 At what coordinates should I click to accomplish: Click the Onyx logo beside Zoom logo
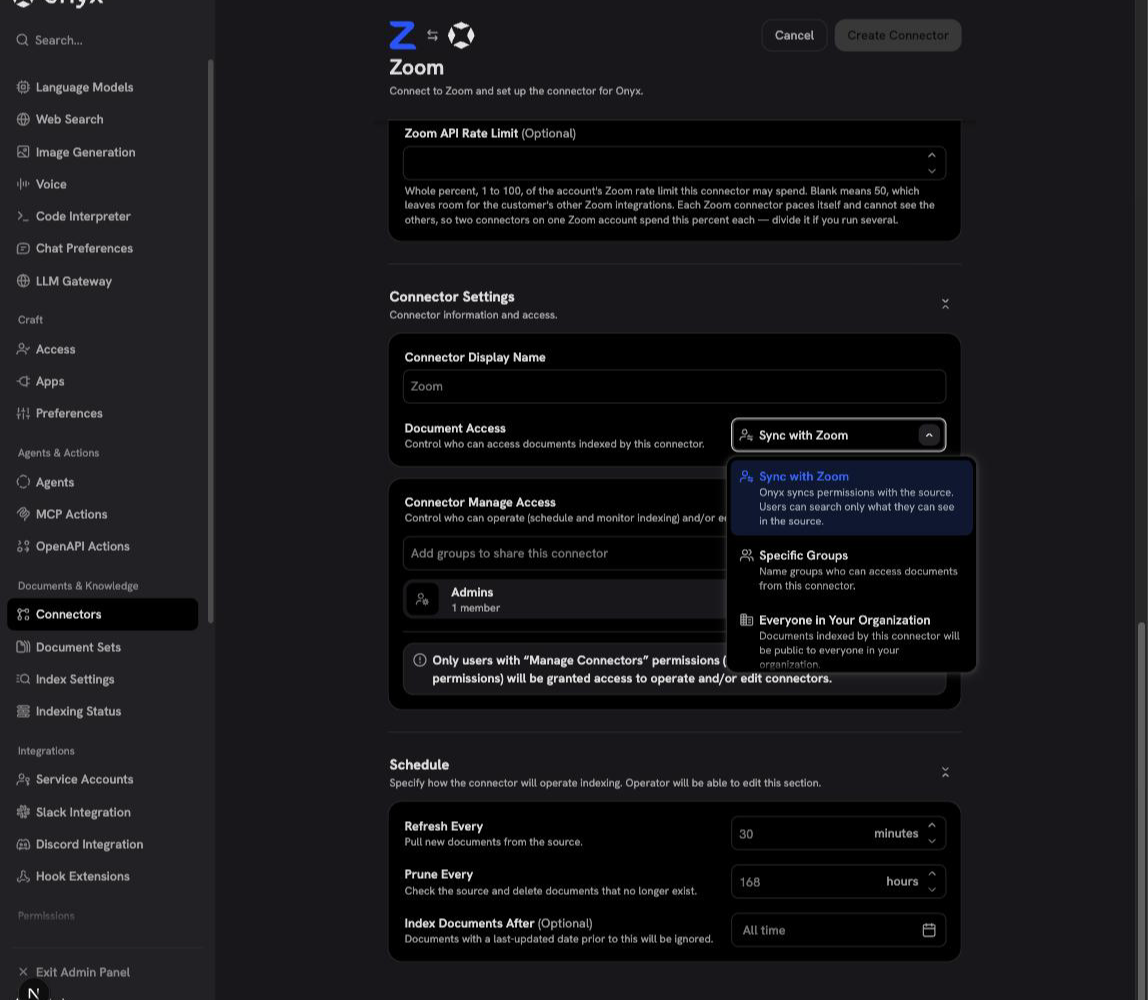point(461,35)
